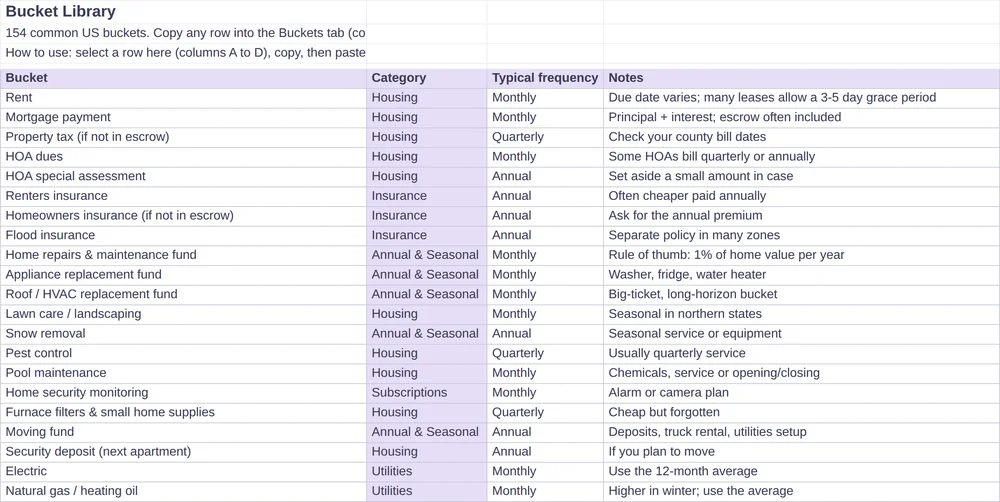Click 'Quarterly' frequency in Pest control row
The width and height of the screenshot is (1000, 502).
coord(545,353)
